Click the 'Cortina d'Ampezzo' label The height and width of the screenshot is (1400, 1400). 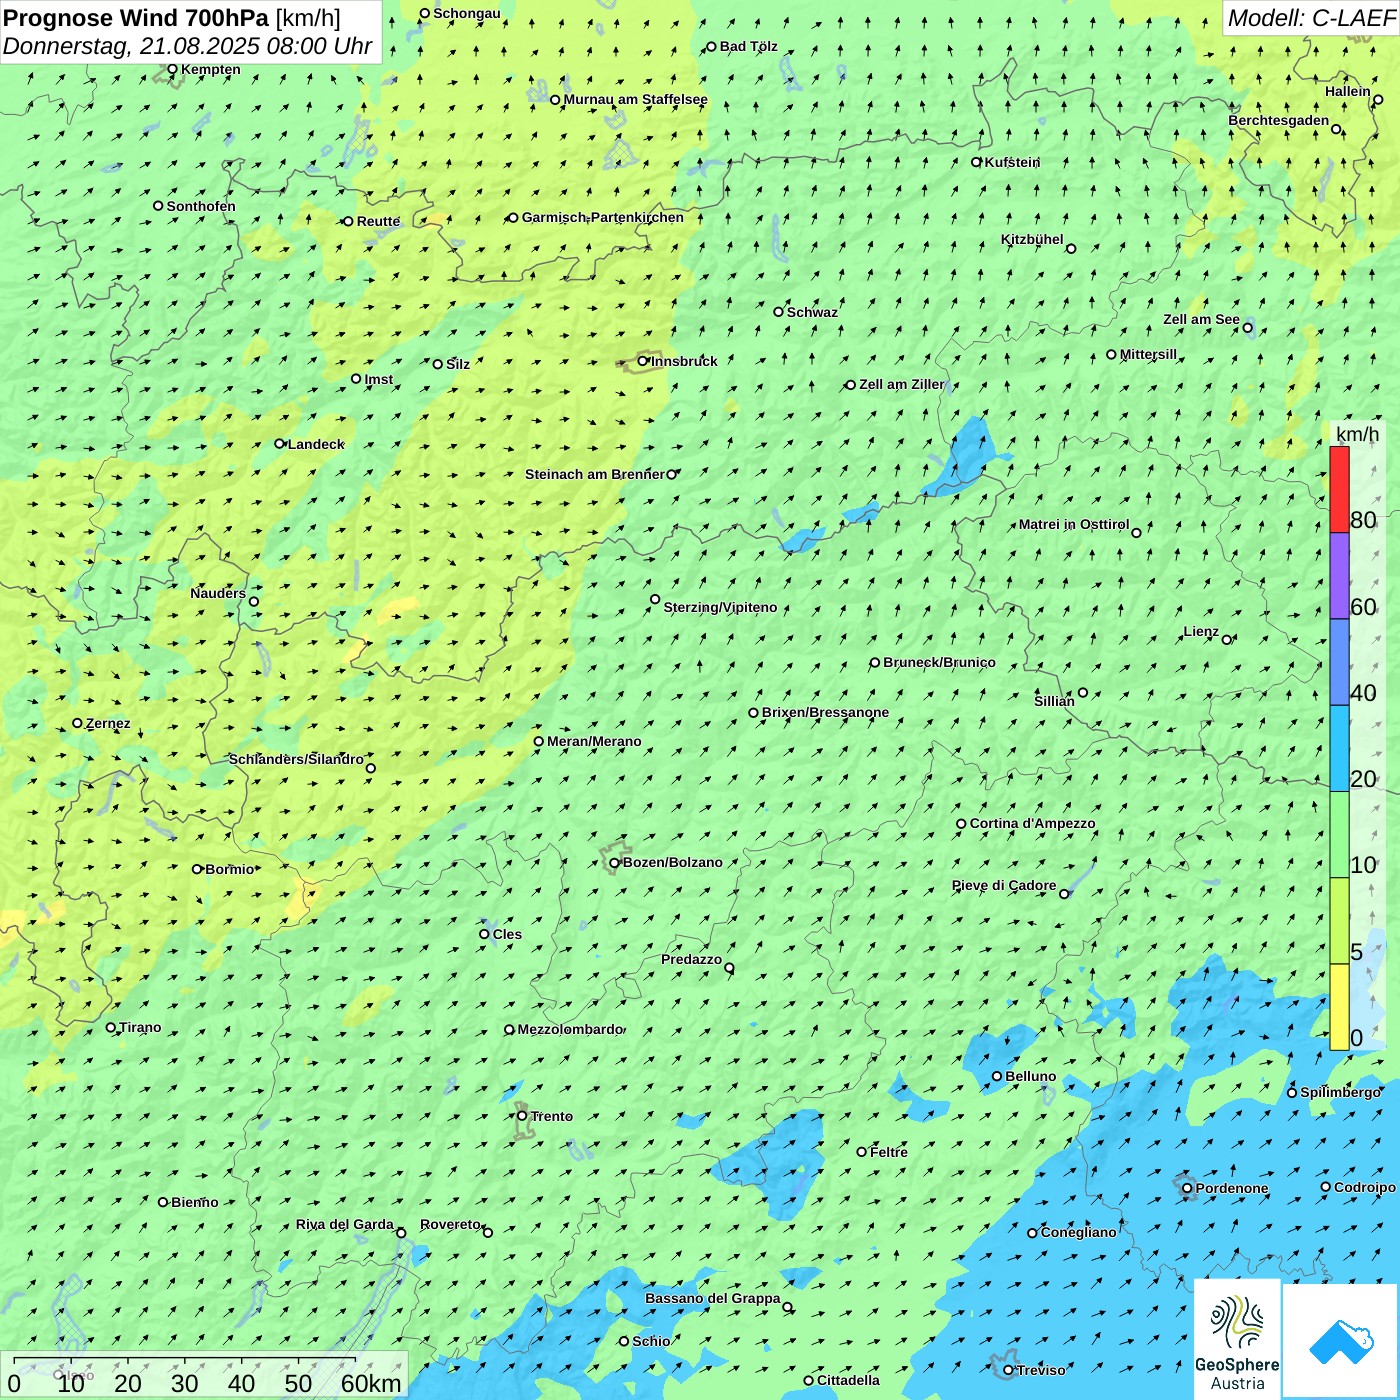(1032, 823)
